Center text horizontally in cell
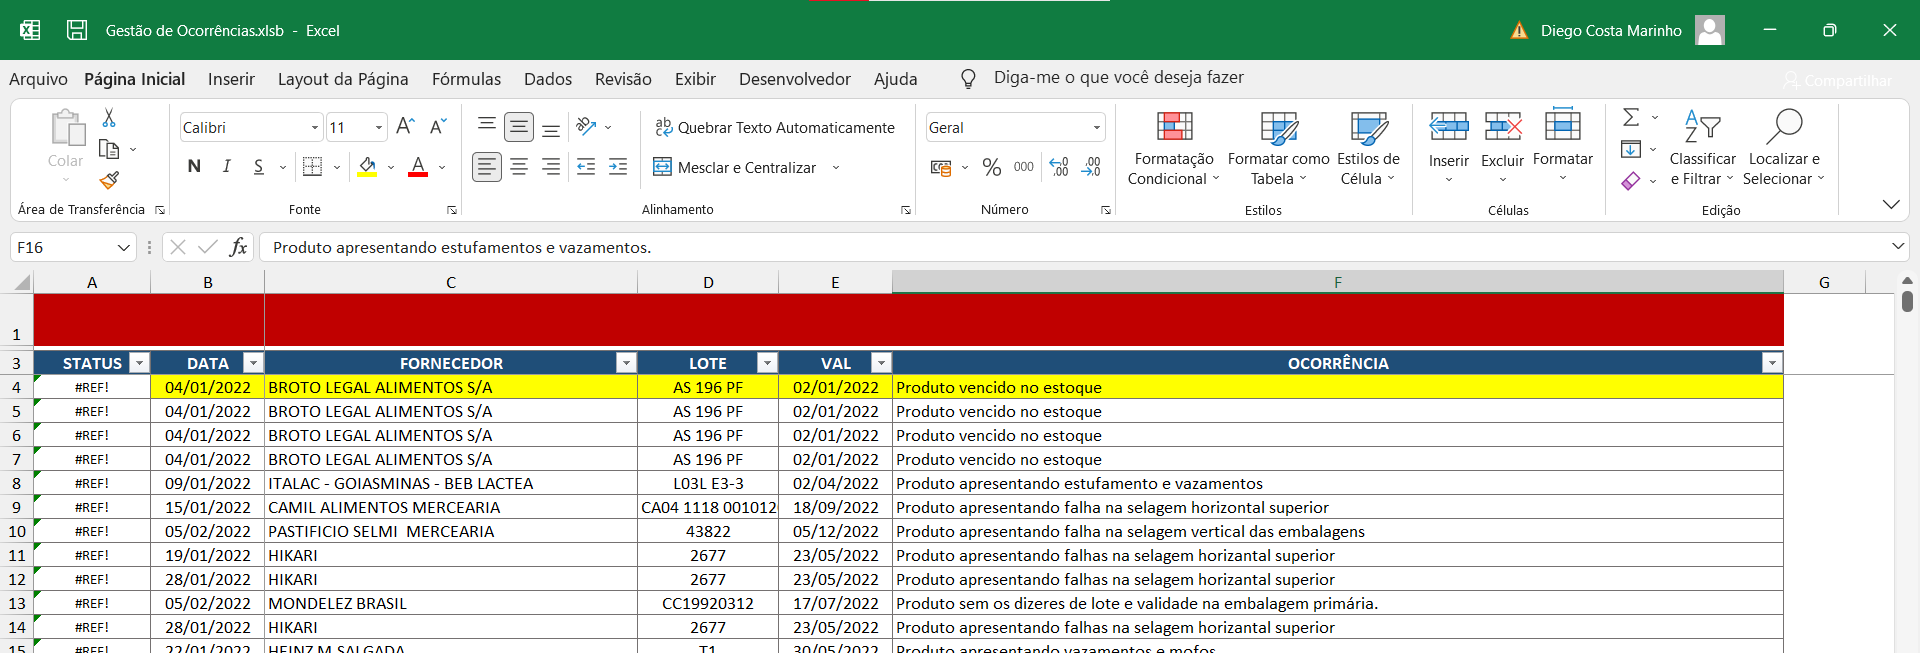Screen dimensions: 1920x653 point(519,167)
